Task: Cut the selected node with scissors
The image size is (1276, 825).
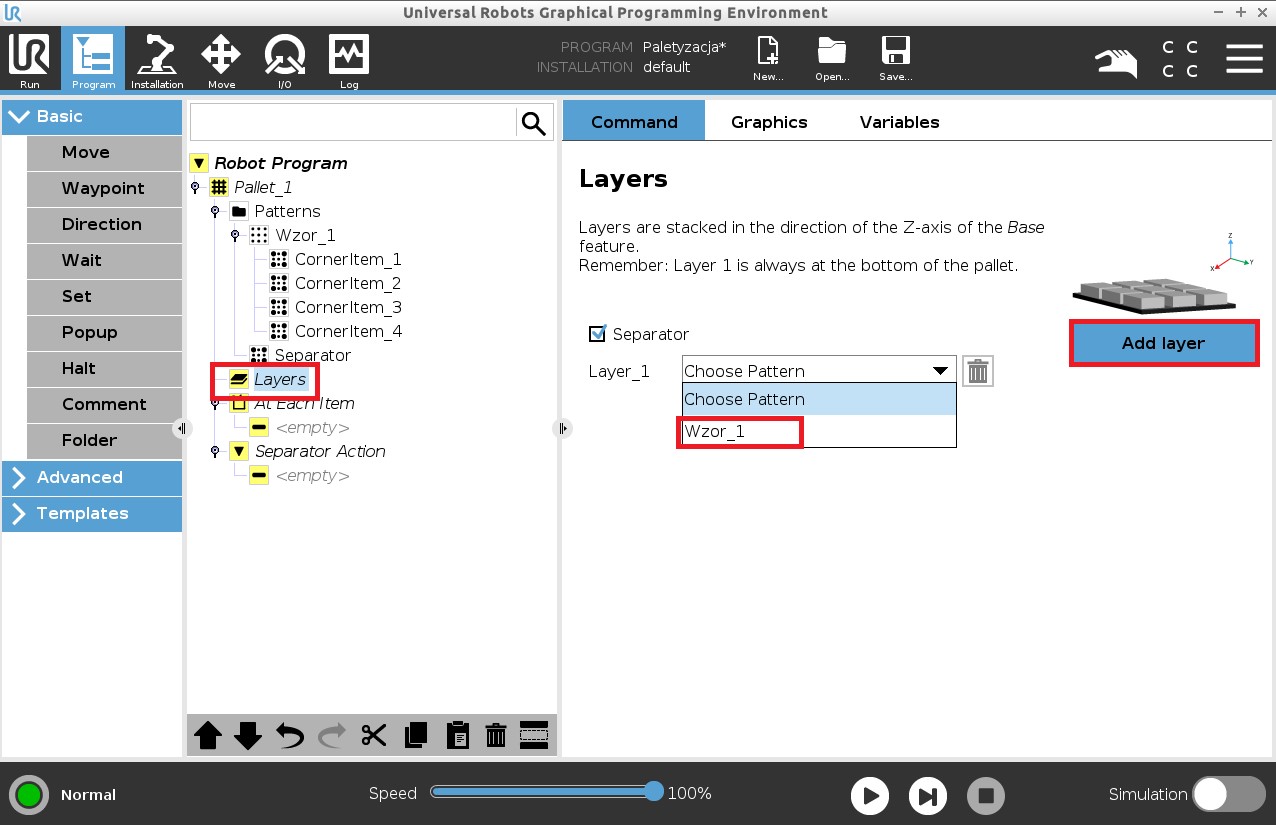Action: [374, 736]
